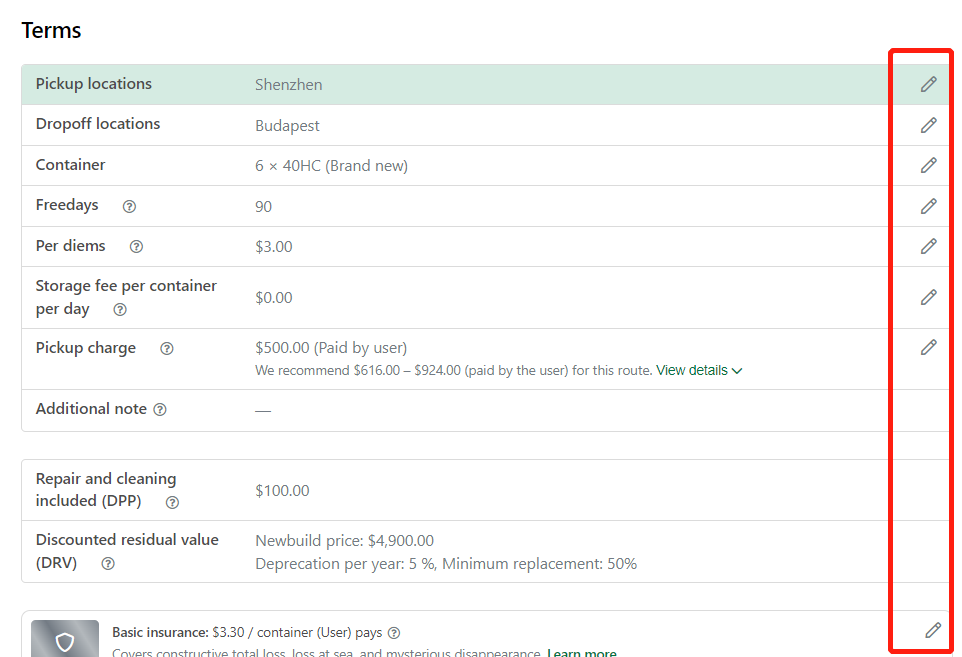Screen dimensions: 962x657
Task: Click the Additional note help icon
Action: tap(160, 409)
